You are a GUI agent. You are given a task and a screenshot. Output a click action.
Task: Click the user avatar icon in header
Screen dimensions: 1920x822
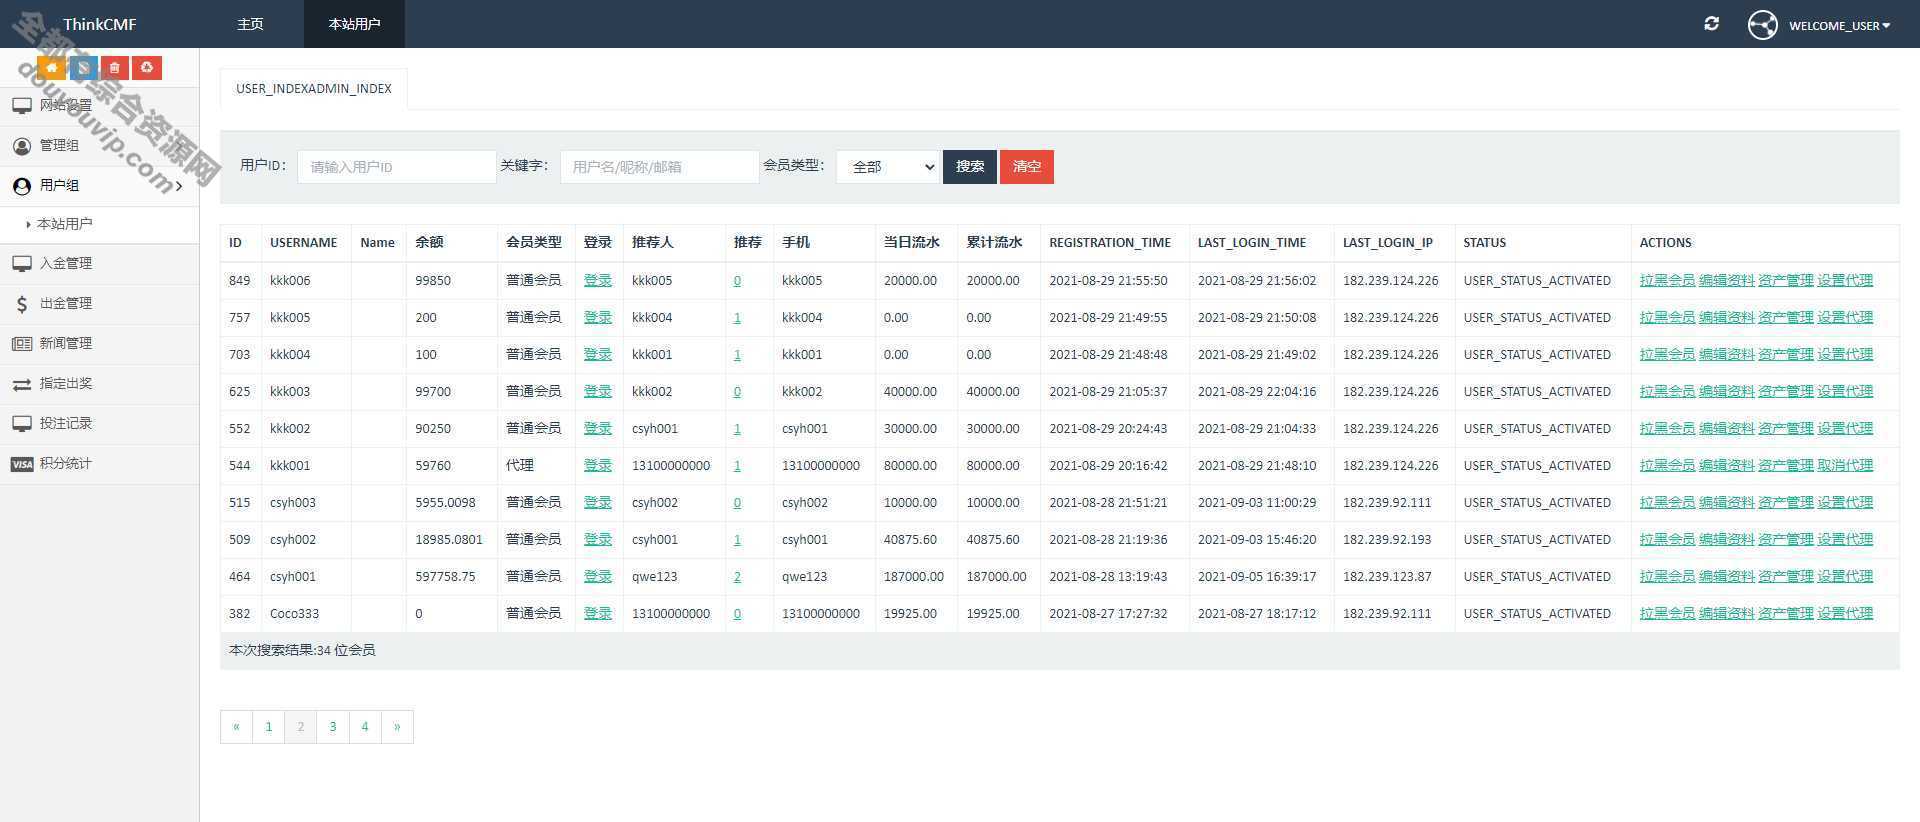tap(1763, 24)
